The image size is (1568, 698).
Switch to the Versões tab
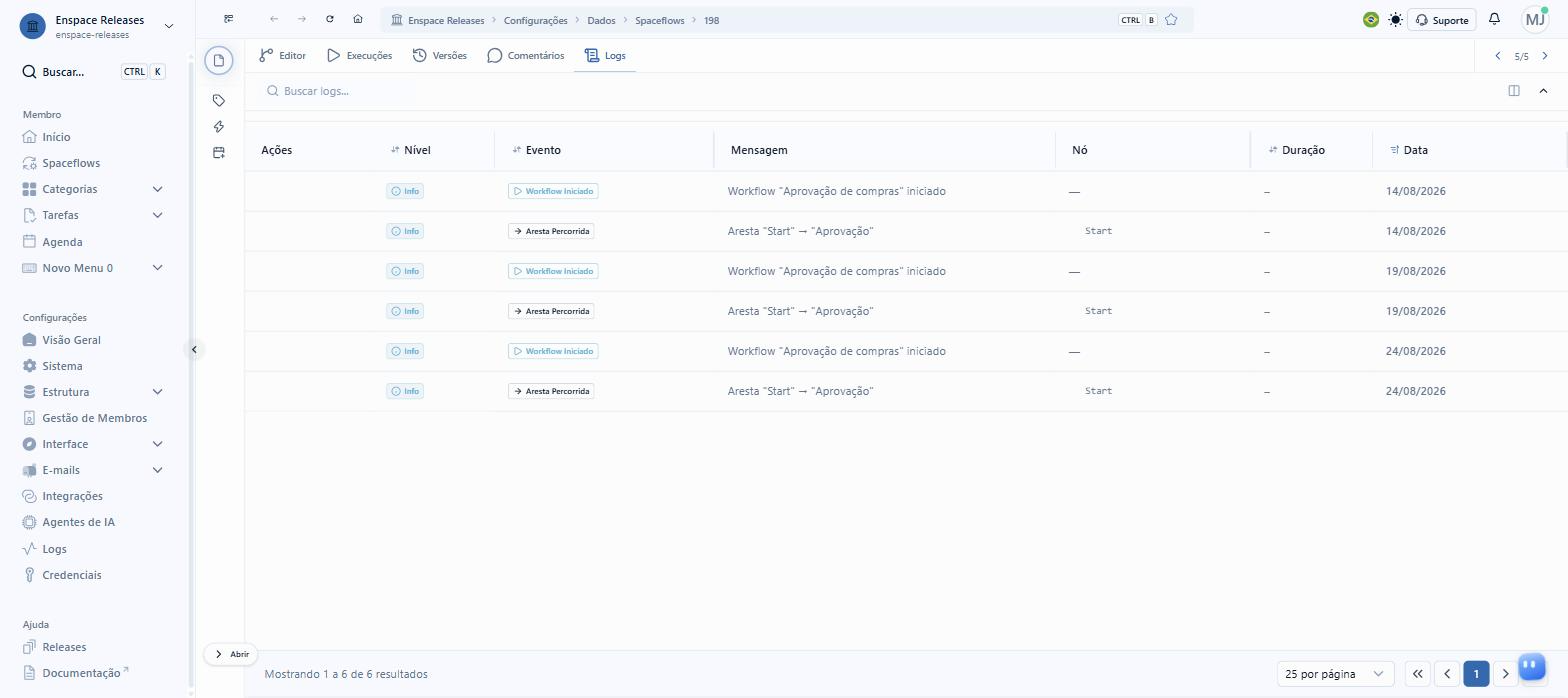click(x=440, y=56)
